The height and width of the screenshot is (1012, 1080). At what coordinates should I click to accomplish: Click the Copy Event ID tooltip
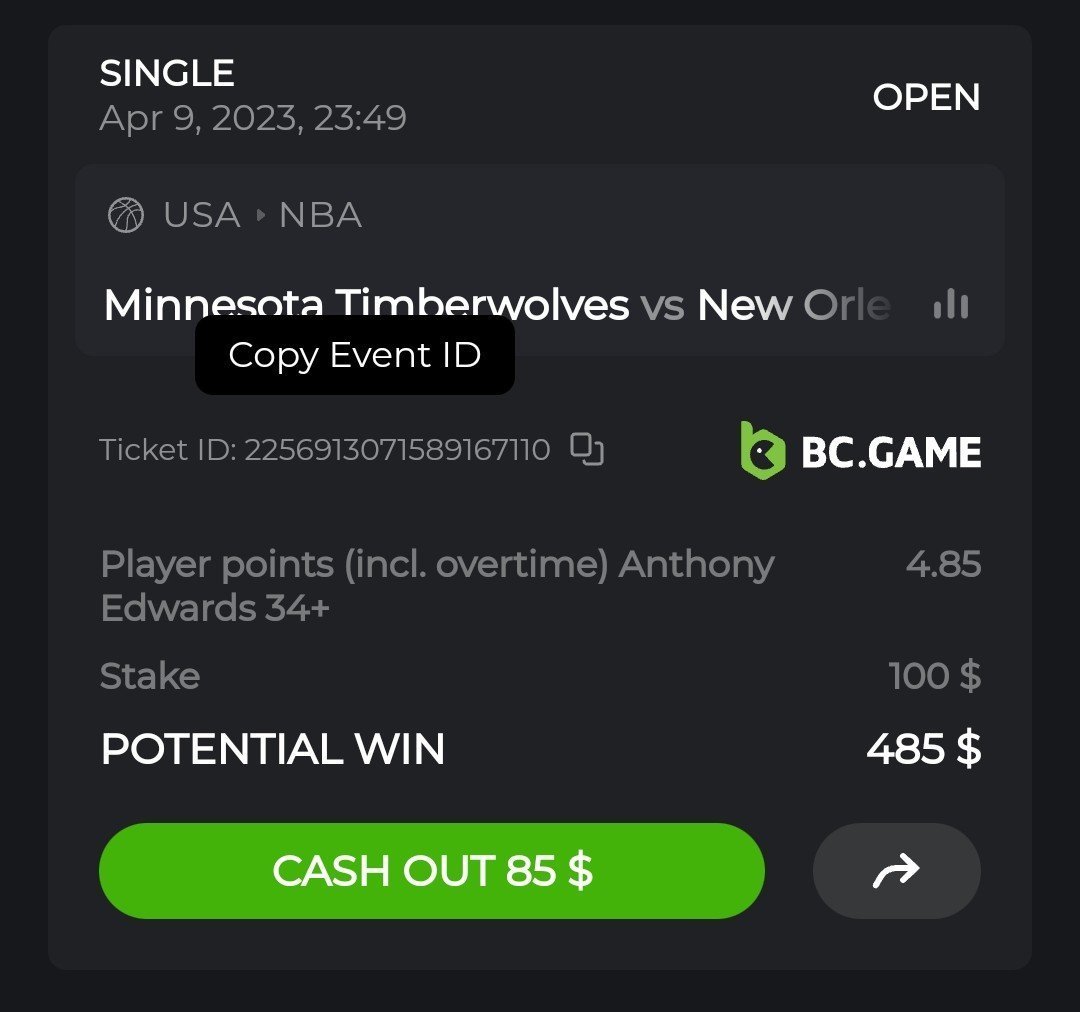point(355,355)
